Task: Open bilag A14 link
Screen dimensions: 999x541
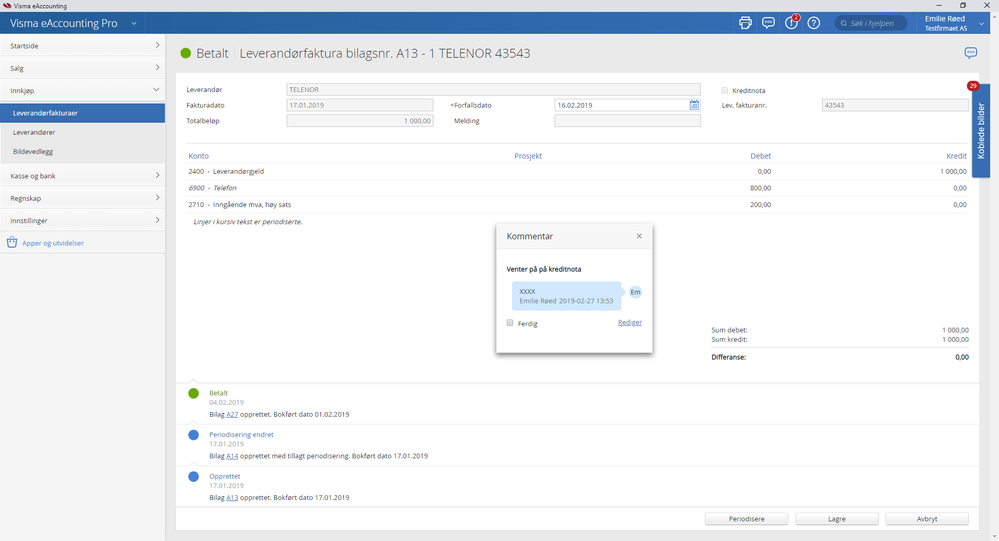Action: click(x=232, y=456)
